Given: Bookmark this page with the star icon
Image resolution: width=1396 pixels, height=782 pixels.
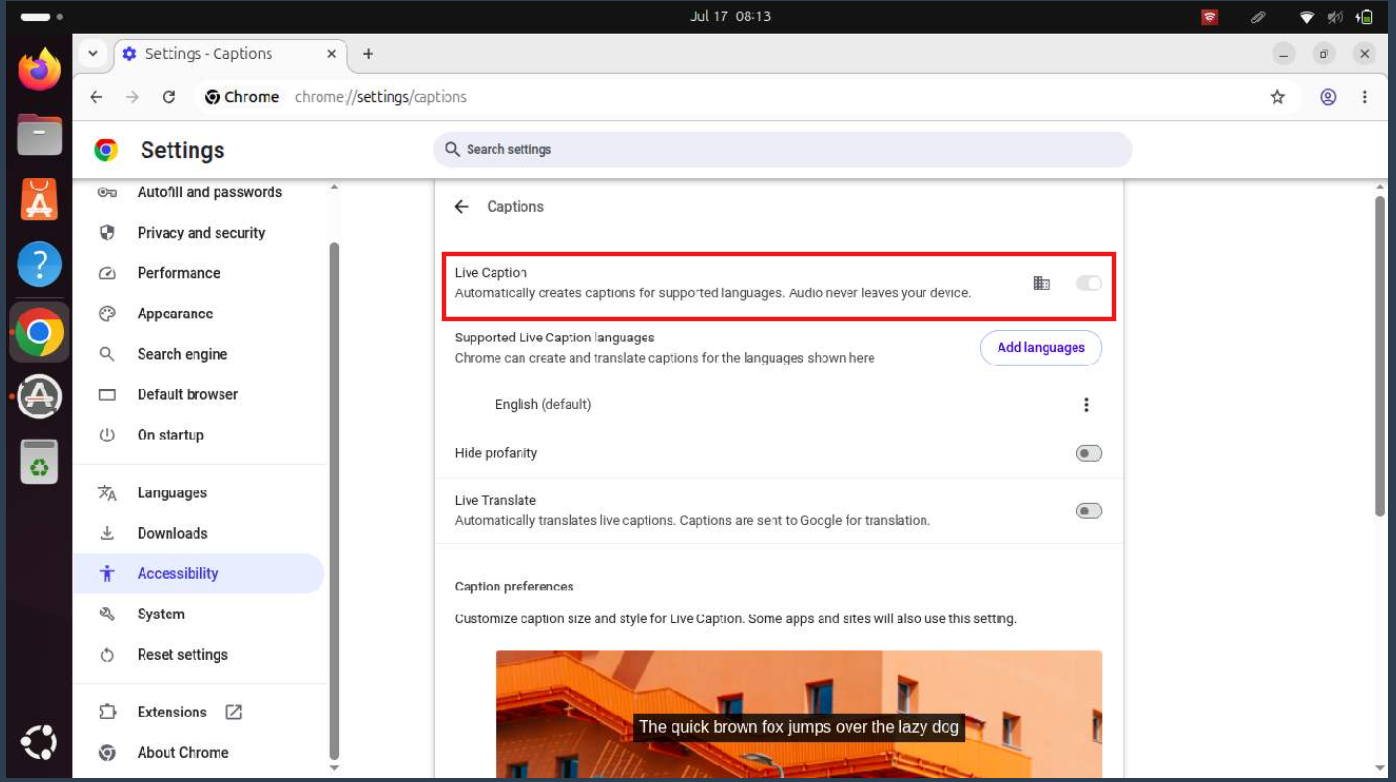Looking at the screenshot, I should (x=1277, y=97).
